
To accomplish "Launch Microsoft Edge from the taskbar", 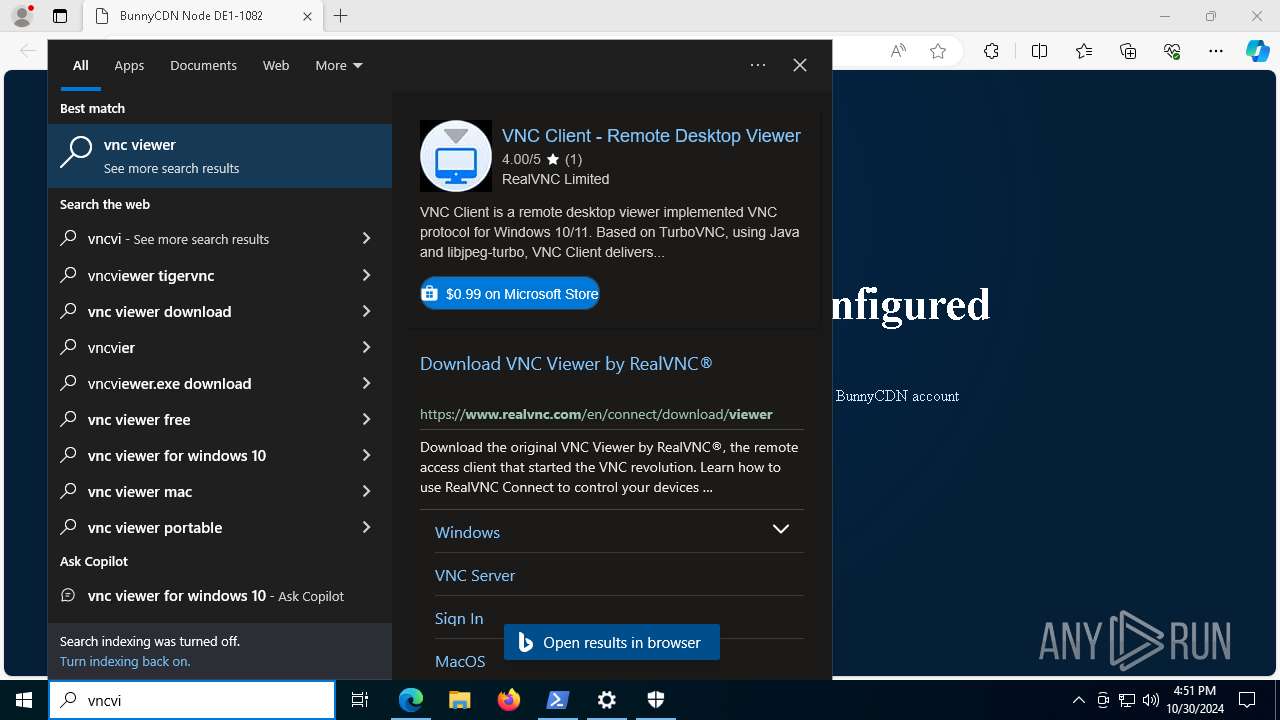I will pos(411,700).
